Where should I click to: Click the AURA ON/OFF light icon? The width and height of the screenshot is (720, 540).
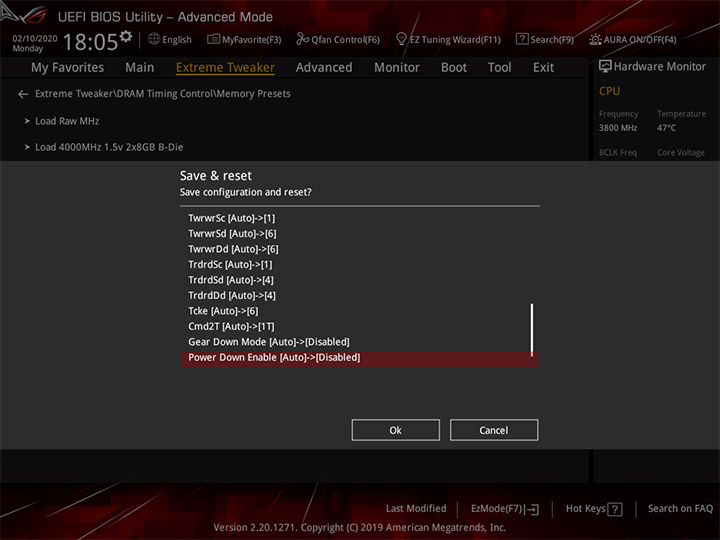pyautogui.click(x=595, y=39)
